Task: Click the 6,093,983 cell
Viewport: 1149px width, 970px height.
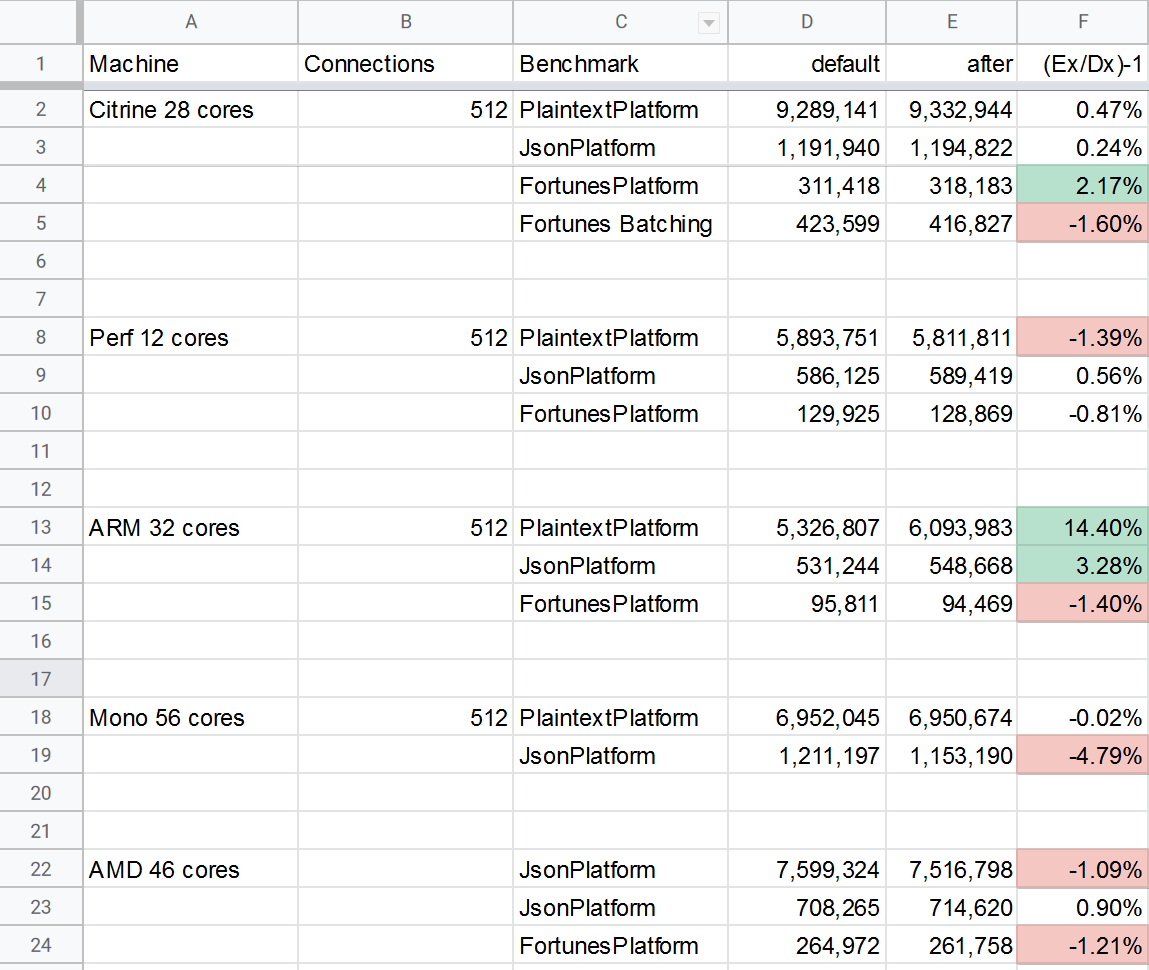Action: [952, 527]
